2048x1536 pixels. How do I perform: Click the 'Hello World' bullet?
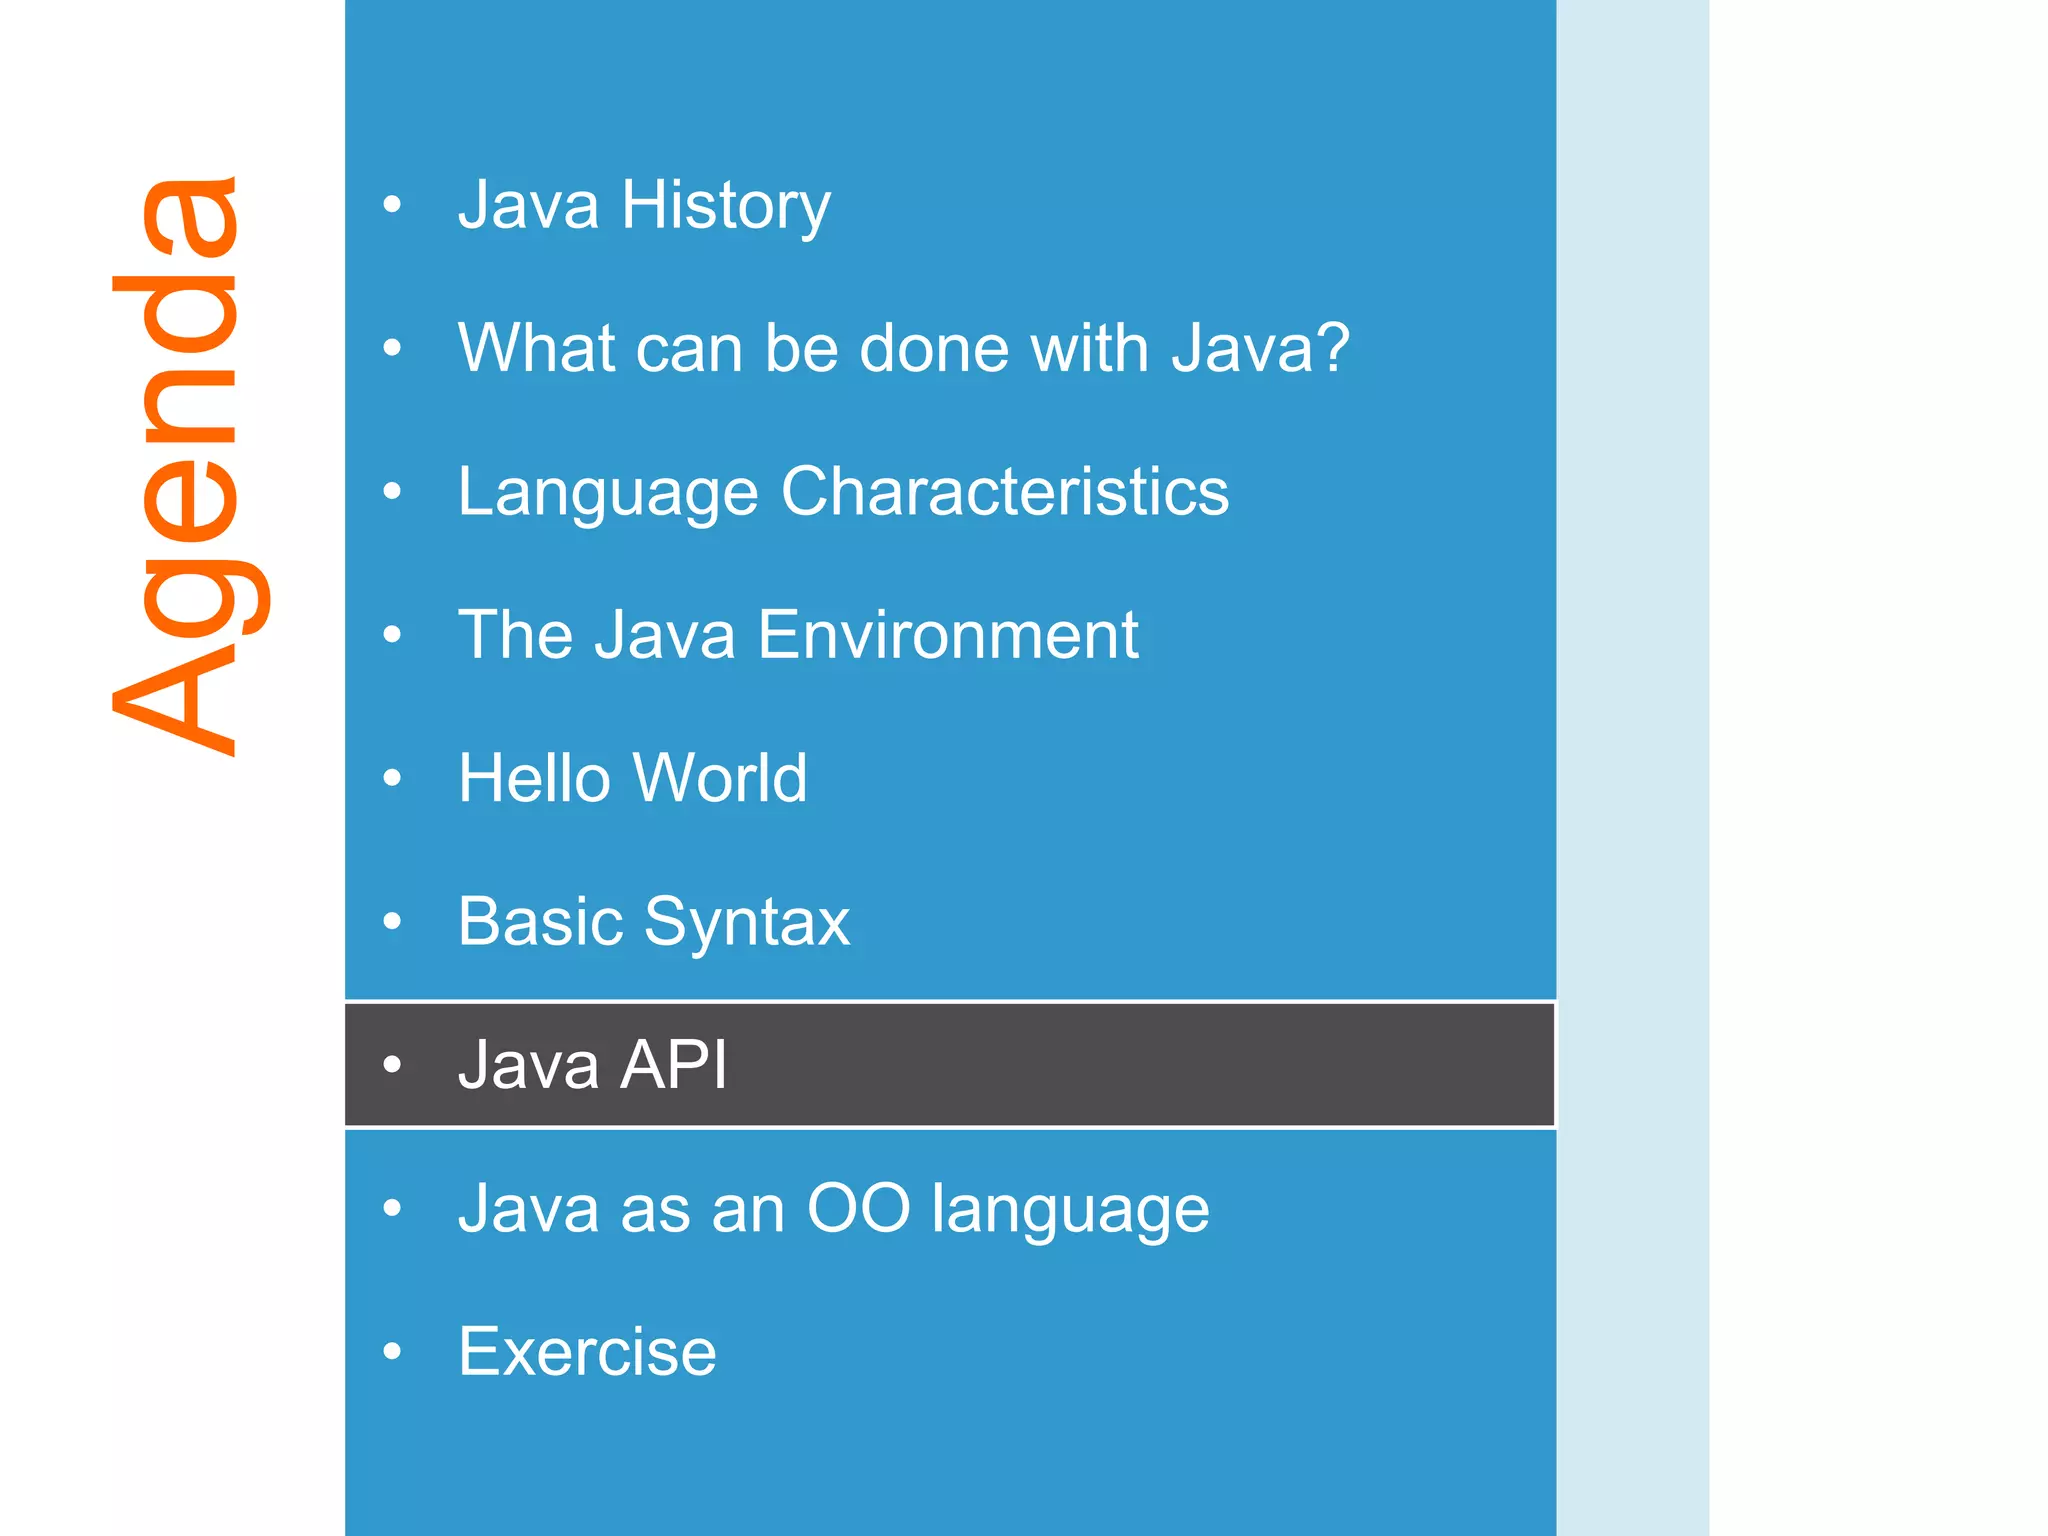pyautogui.click(x=633, y=778)
